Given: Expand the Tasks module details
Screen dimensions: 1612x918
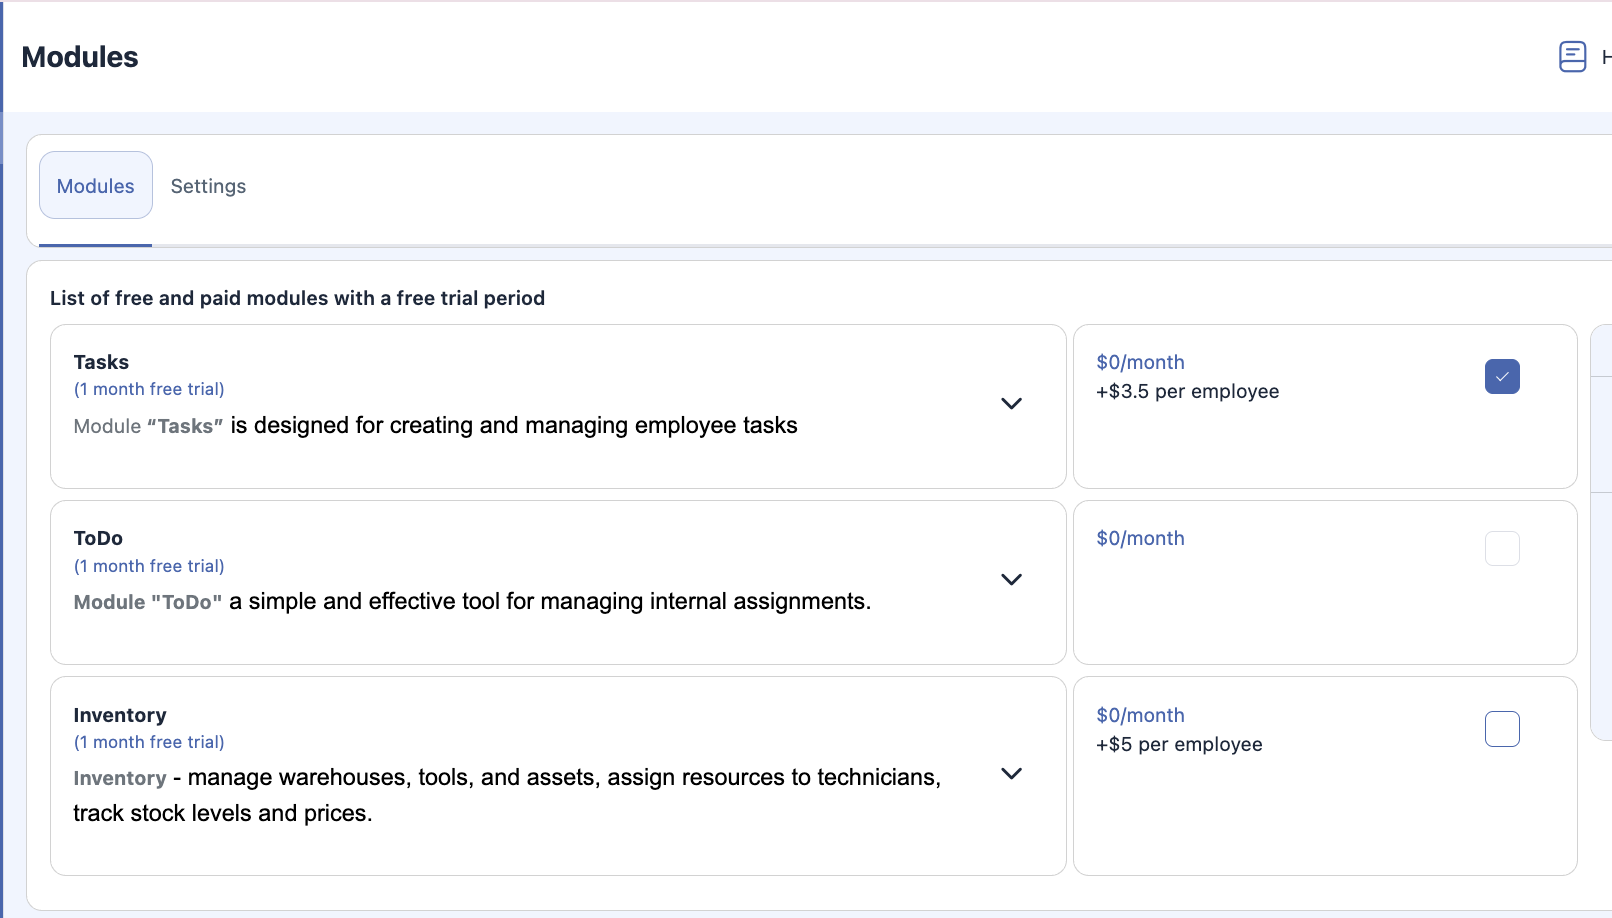Looking at the screenshot, I should click(x=1011, y=404).
